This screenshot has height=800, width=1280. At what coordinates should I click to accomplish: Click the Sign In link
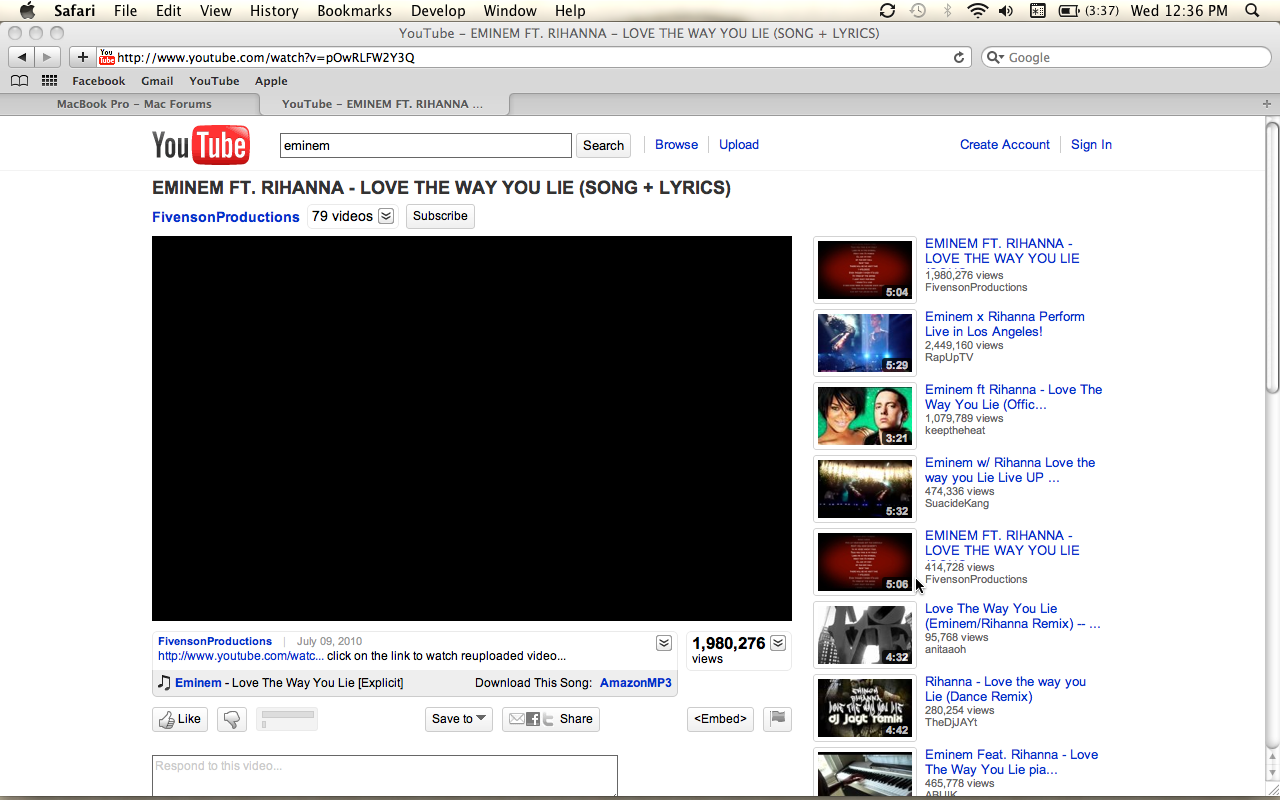[1091, 145]
